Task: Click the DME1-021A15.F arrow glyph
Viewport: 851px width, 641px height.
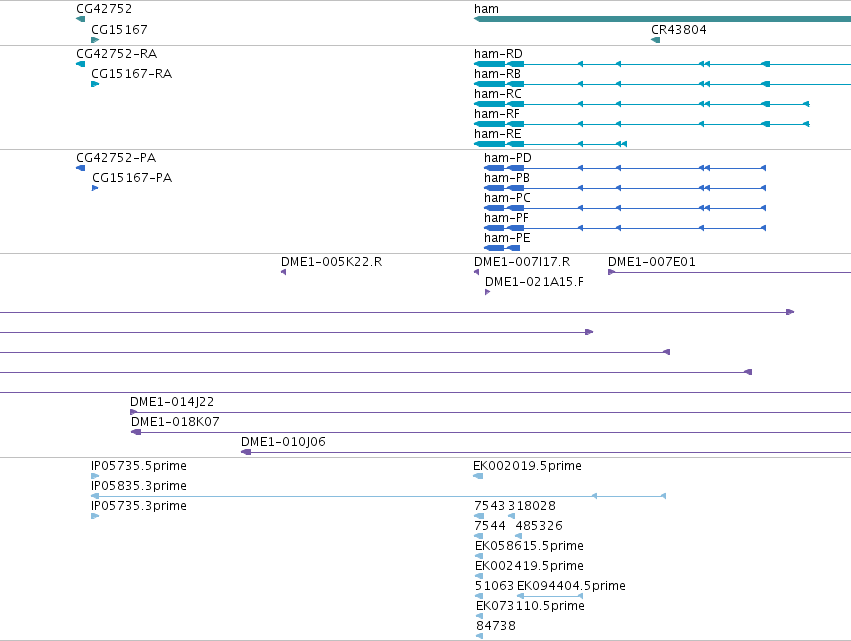Action: [x=487, y=292]
